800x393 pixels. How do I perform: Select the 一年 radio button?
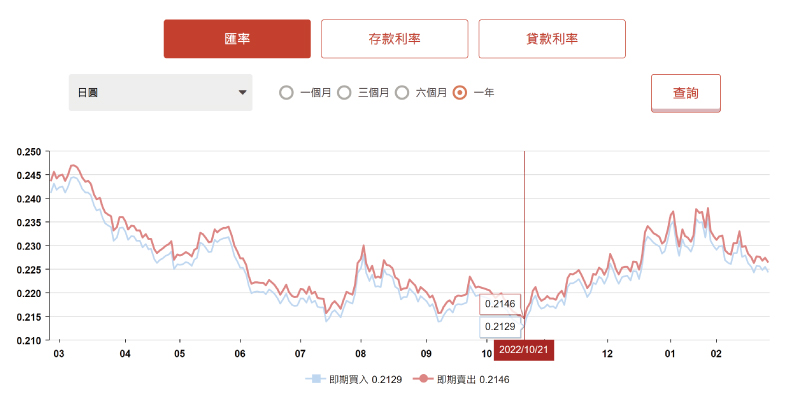(x=460, y=93)
